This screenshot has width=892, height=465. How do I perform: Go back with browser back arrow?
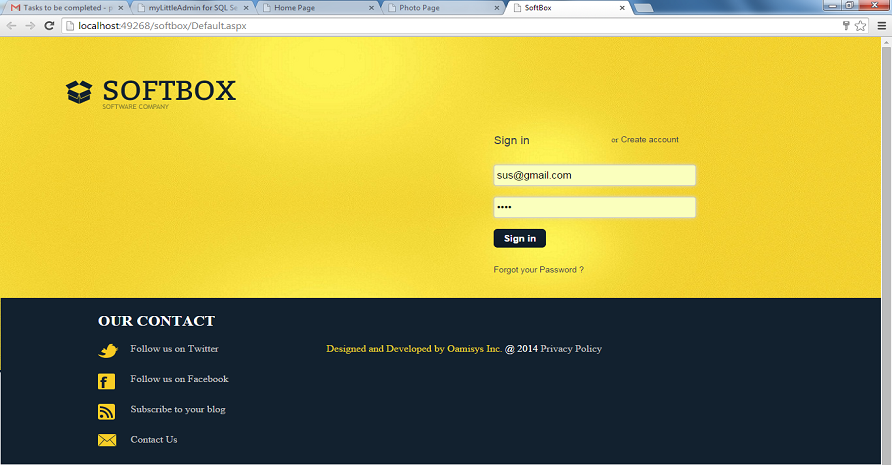click(x=11, y=26)
